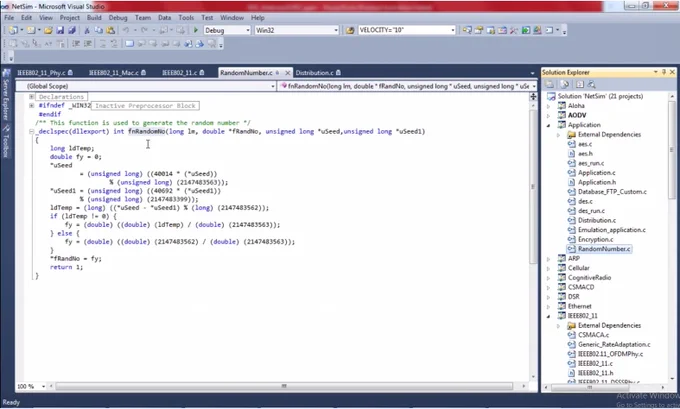Select the AODV project
This screenshot has height=409, width=680.
coord(577,115)
